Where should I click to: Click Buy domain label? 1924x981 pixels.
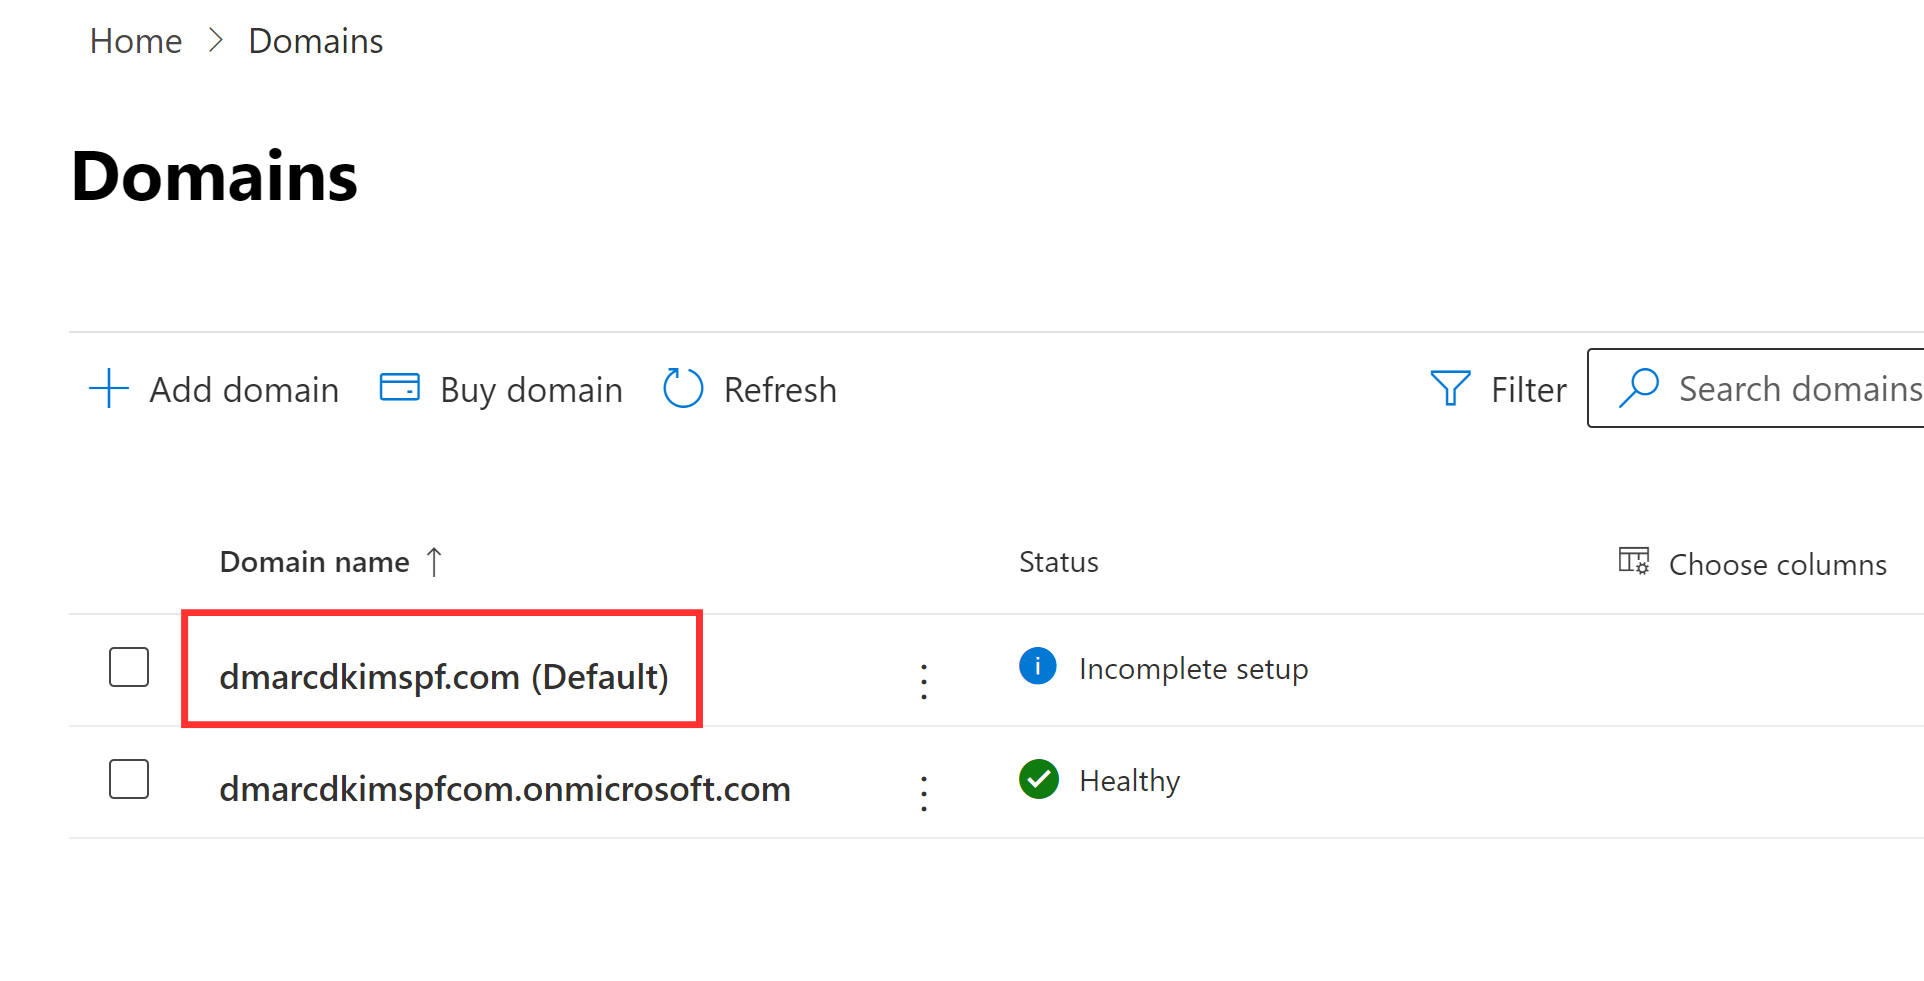(531, 390)
